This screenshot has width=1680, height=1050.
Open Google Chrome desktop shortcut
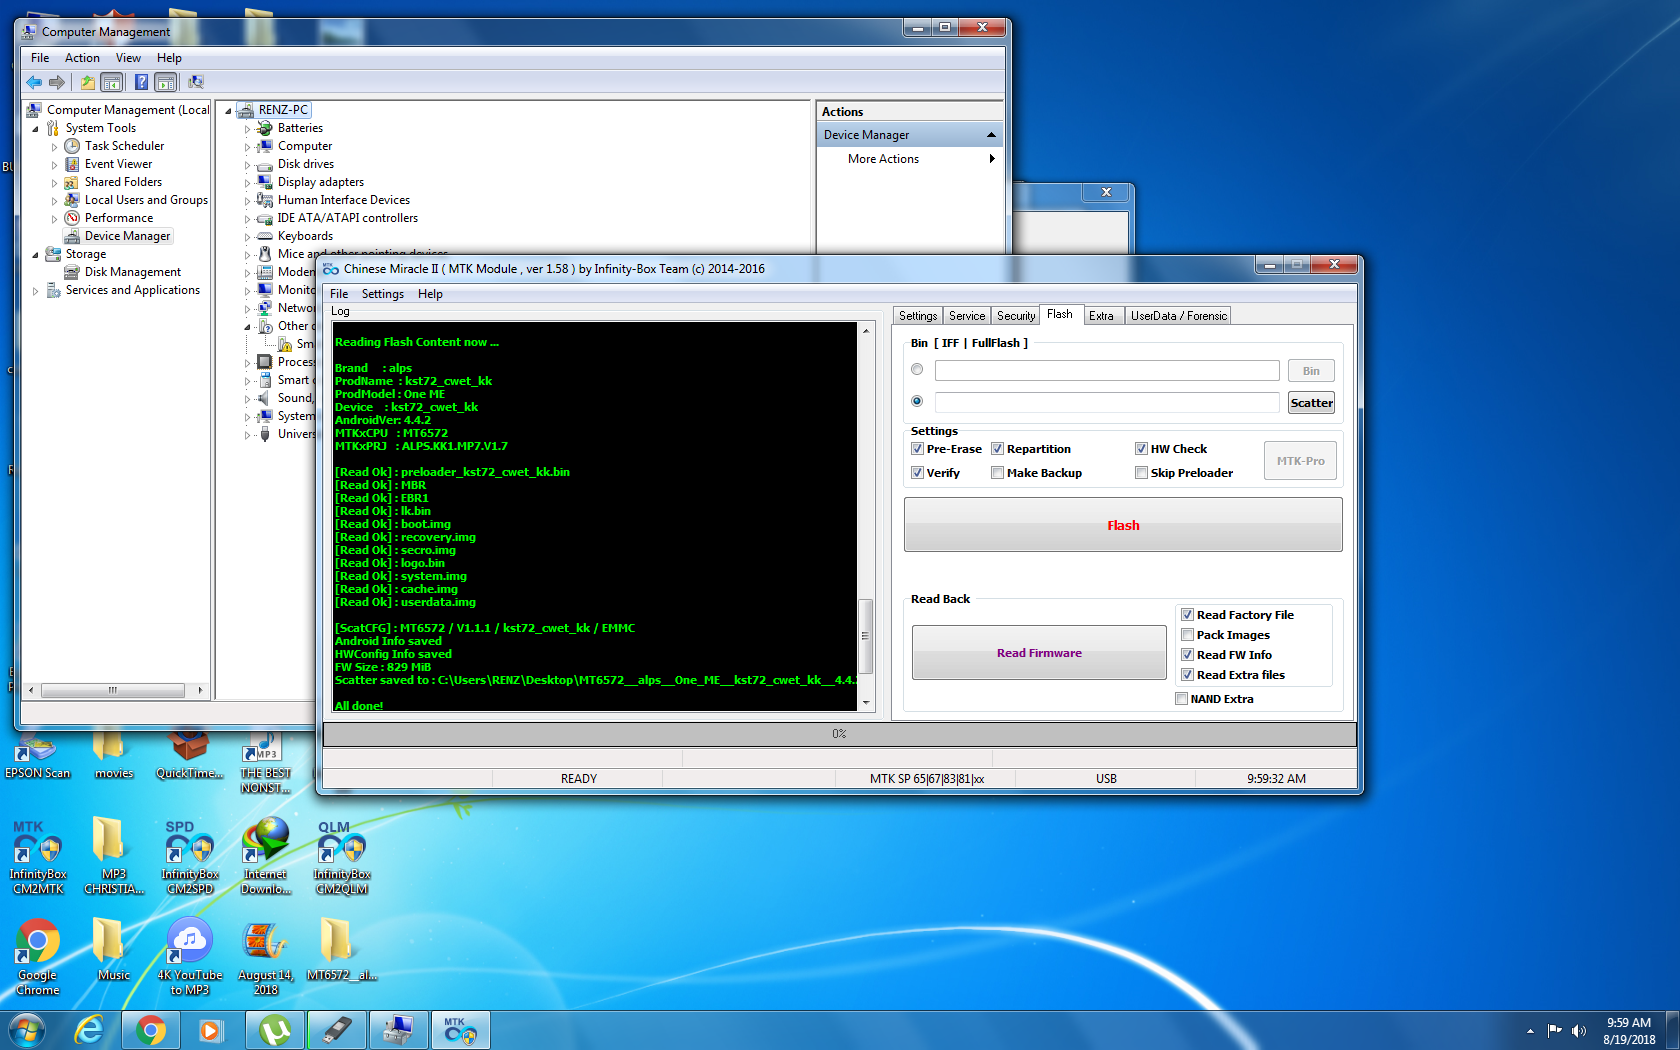(x=37, y=957)
